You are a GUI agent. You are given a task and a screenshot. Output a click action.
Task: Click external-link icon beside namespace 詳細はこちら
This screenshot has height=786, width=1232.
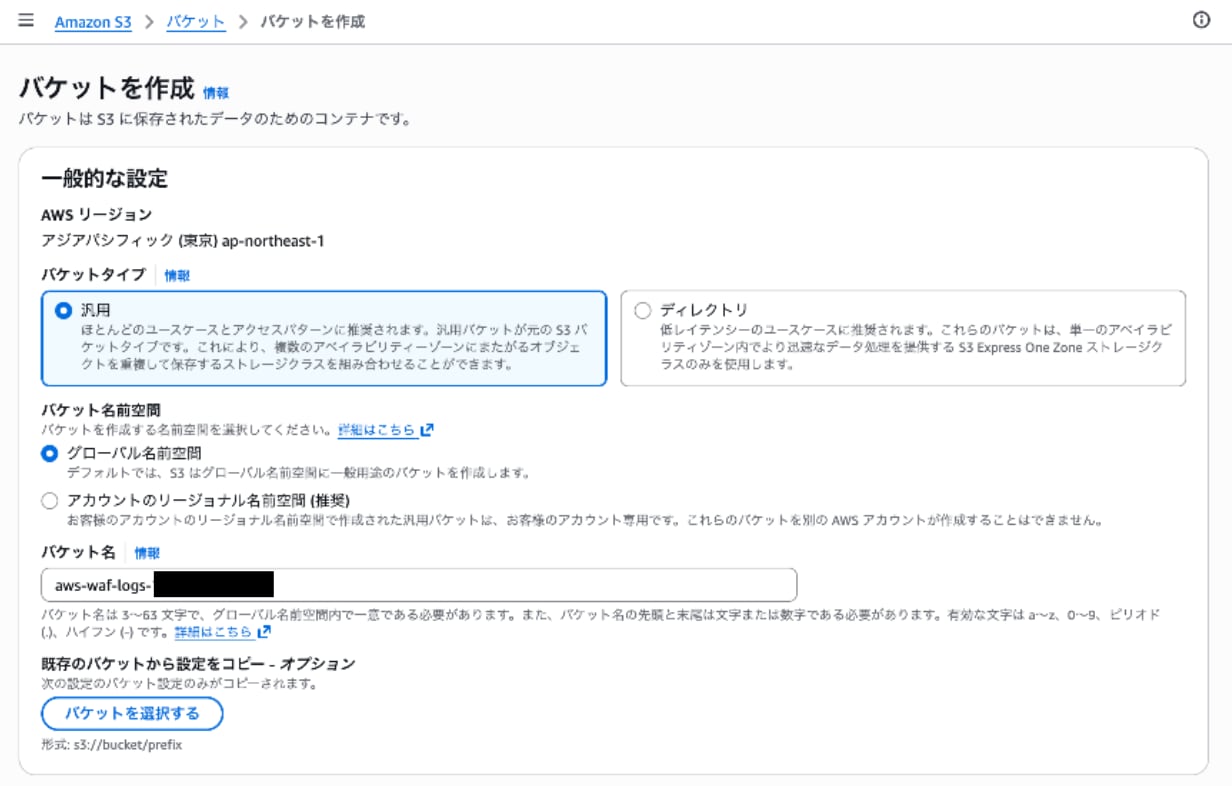pos(428,430)
